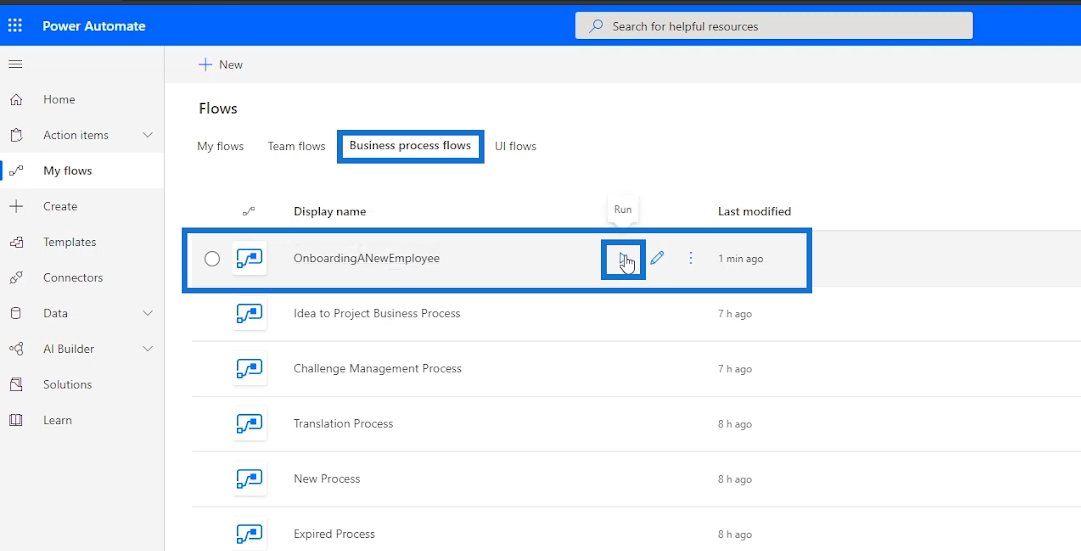Click '7 h ago' for Idea to Project
This screenshot has width=1081, height=551.
[x=735, y=314]
